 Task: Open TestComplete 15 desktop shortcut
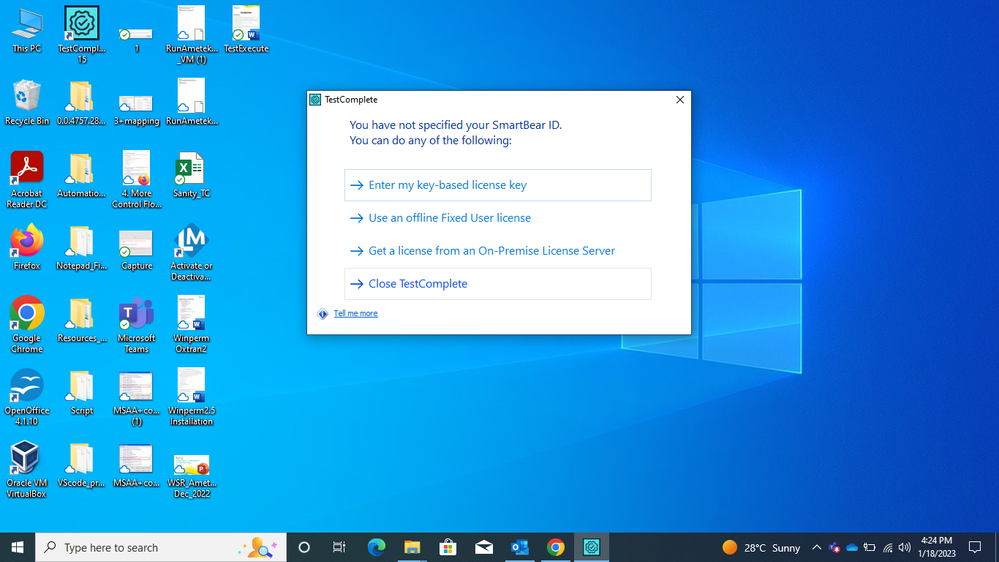click(x=81, y=24)
